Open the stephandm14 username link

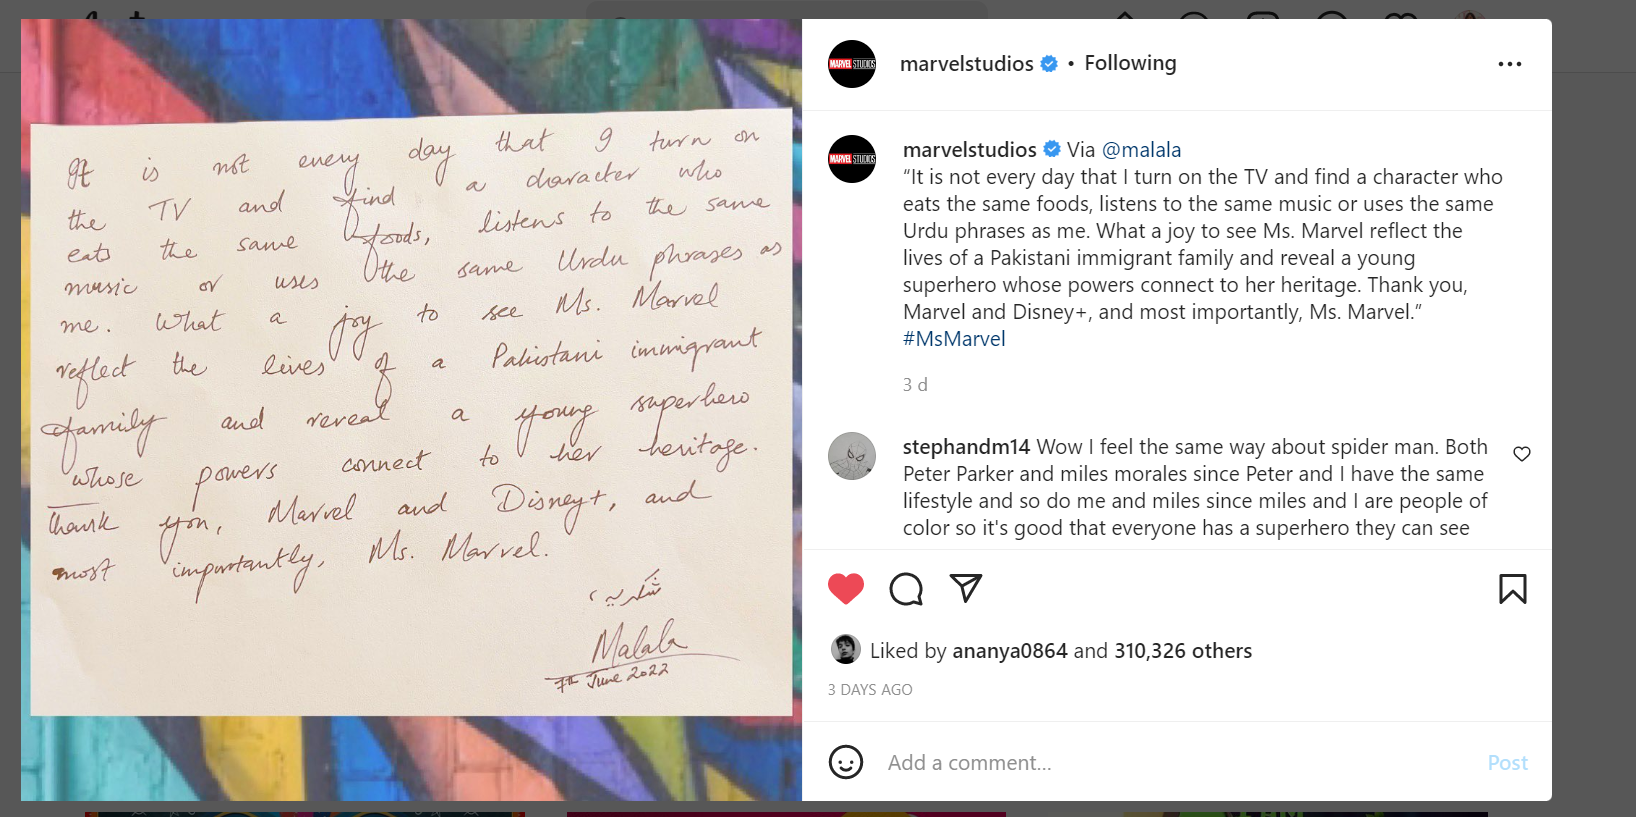(966, 447)
